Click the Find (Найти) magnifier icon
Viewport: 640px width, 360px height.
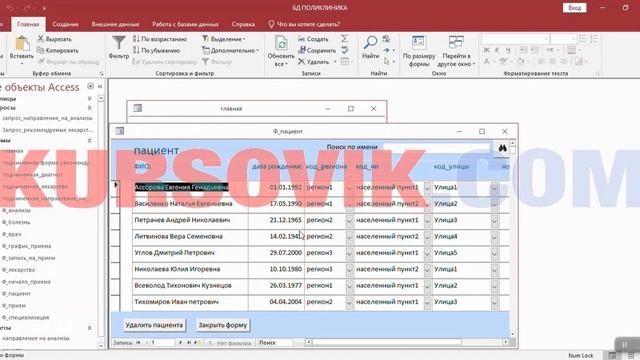[x=370, y=42]
